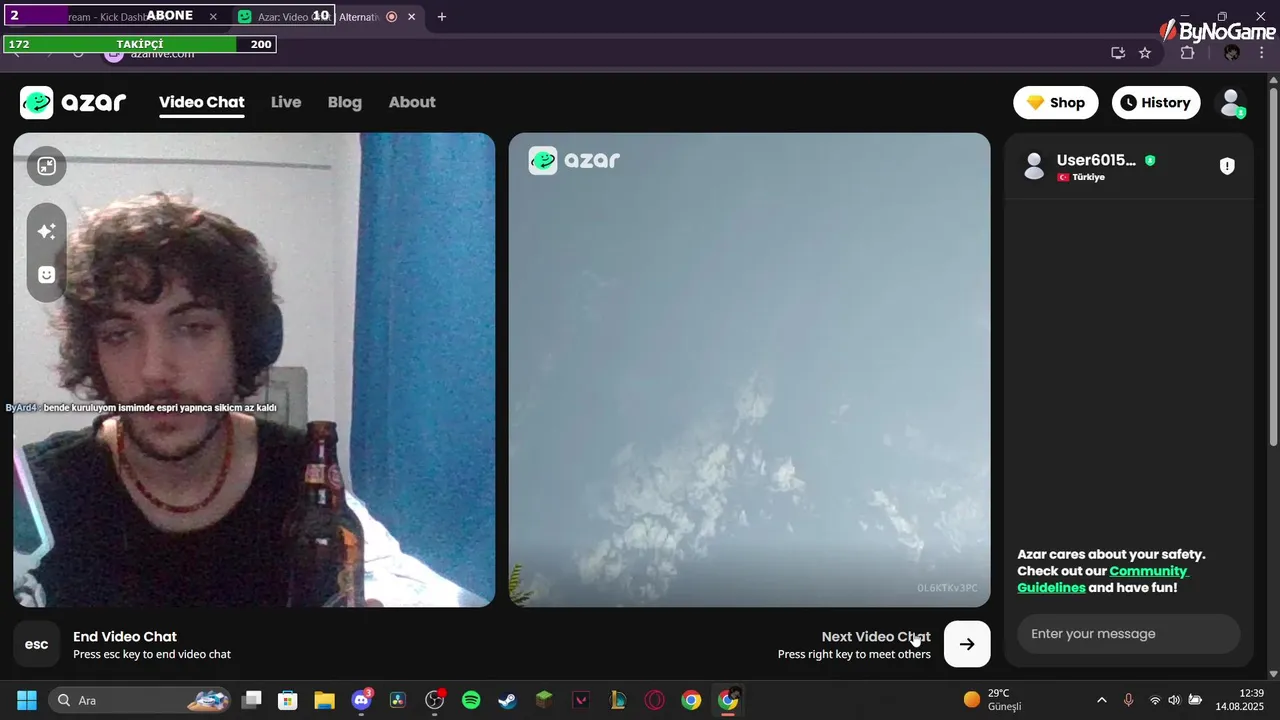This screenshot has height=720, width=1280.
Task: Click the User6015 username
Action: [x=1096, y=160]
